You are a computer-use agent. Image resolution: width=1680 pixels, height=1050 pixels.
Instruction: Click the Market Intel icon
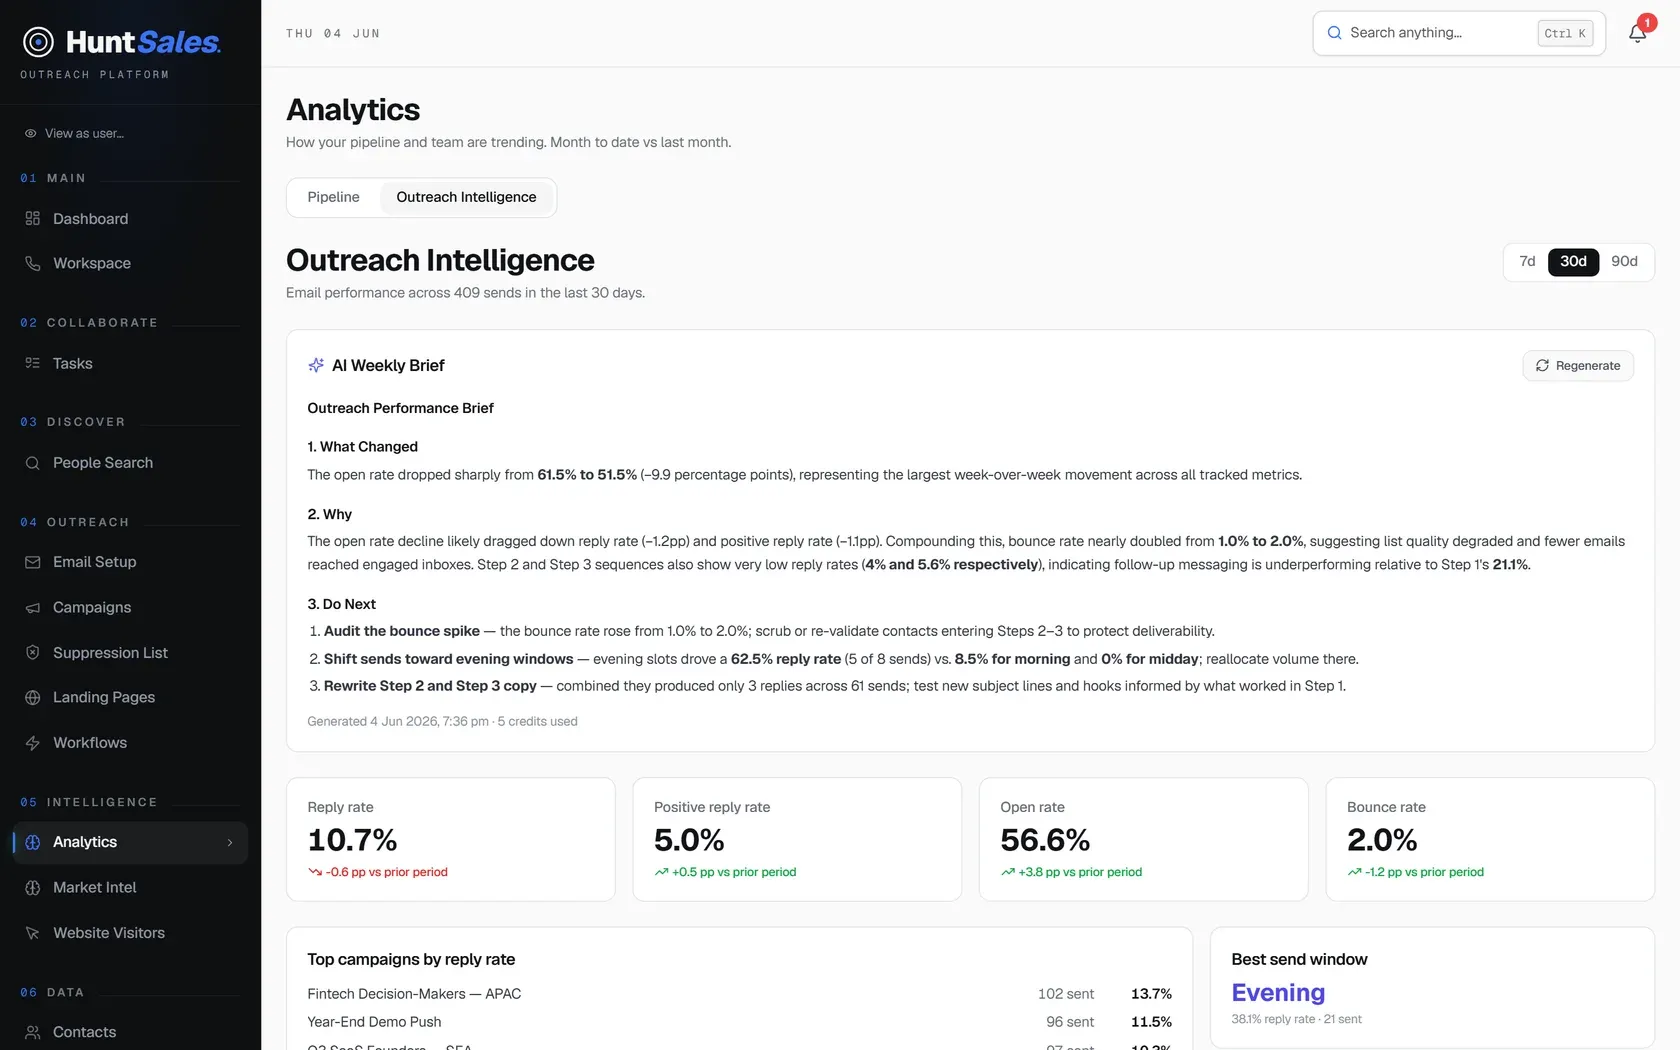tap(33, 887)
